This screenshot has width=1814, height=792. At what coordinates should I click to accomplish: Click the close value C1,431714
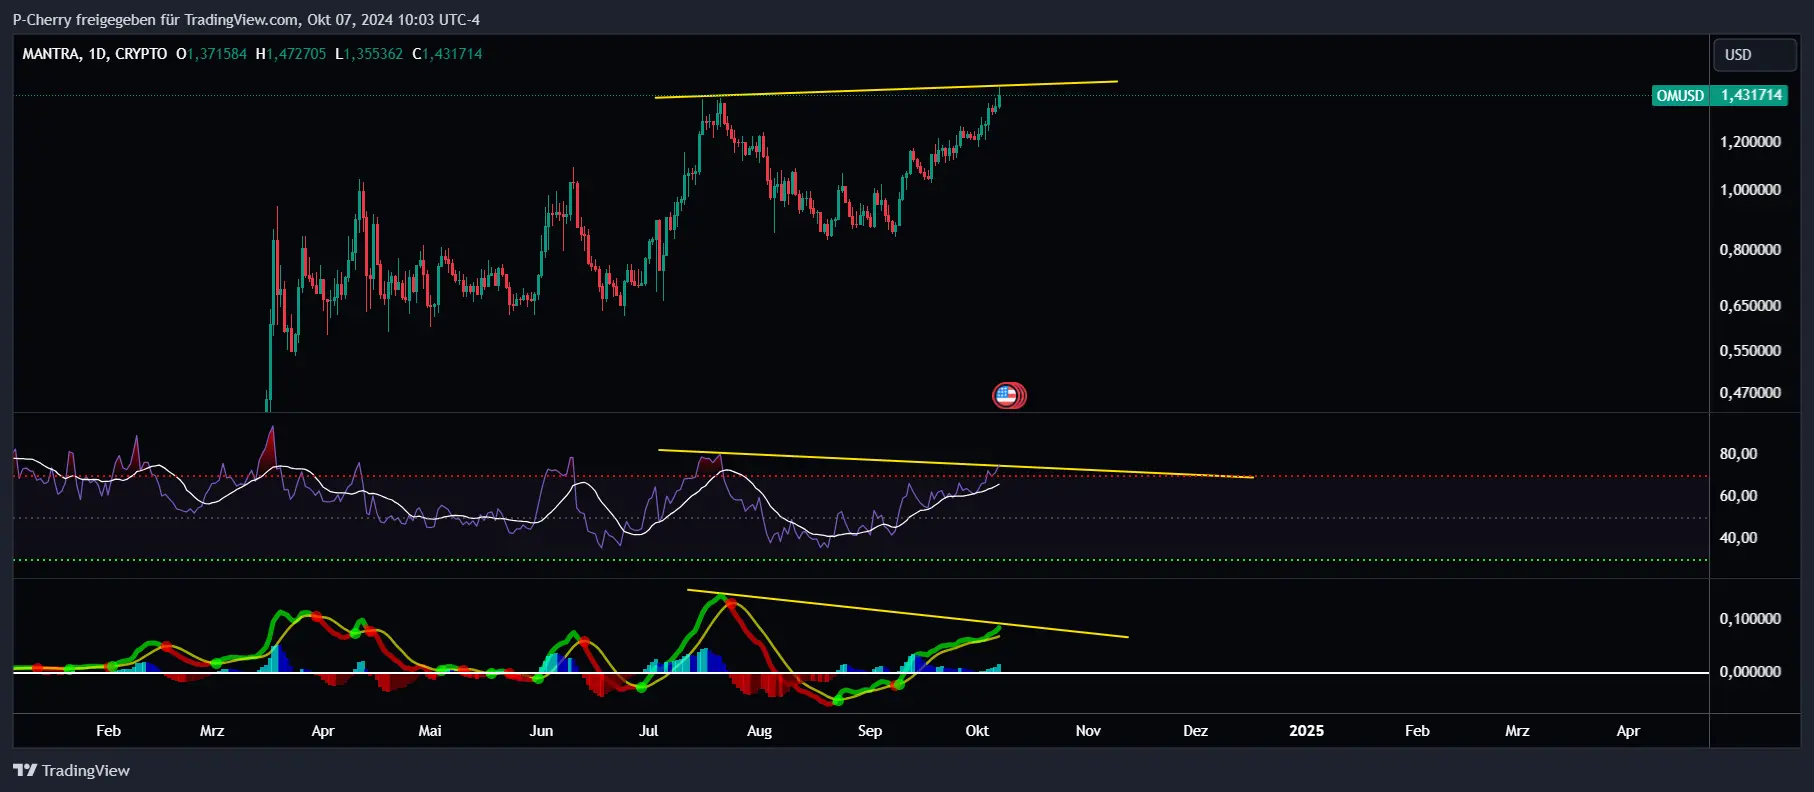click(447, 54)
